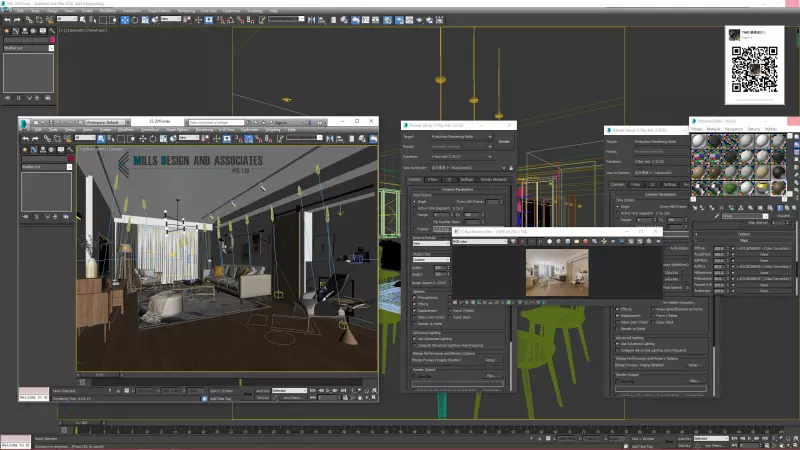Open the Modify tab in the top-left command panel
Viewport: 800px width, 450px height.
point(15,31)
